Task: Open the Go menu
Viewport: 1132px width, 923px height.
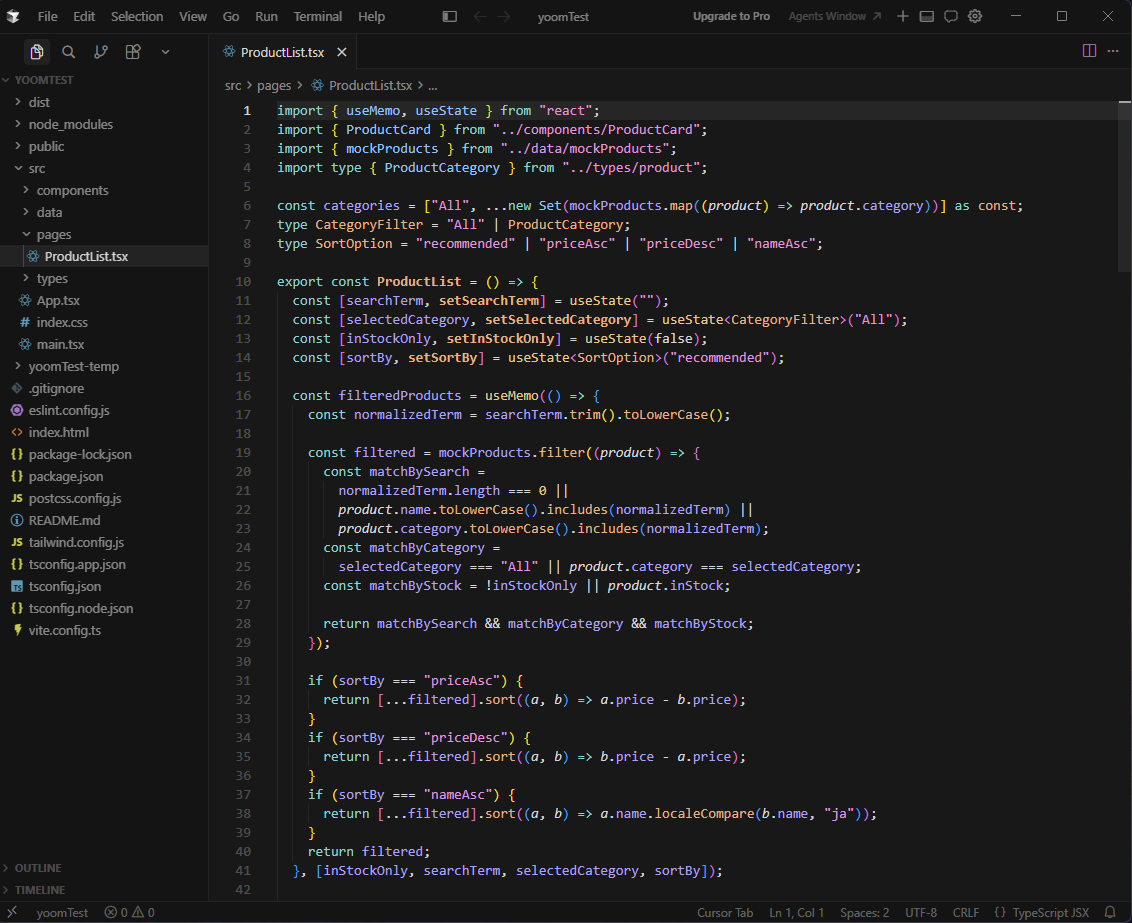Action: (x=231, y=16)
